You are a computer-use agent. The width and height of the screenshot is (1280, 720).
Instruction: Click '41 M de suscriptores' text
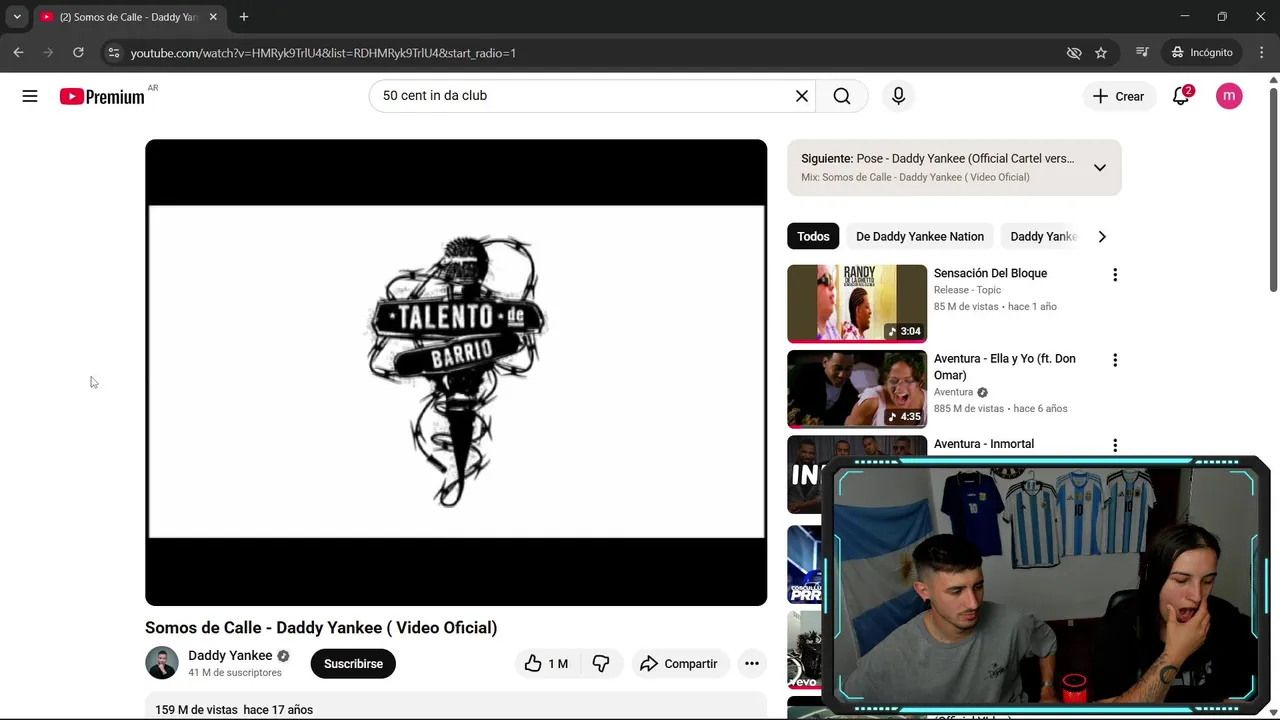pyautogui.click(x=235, y=673)
